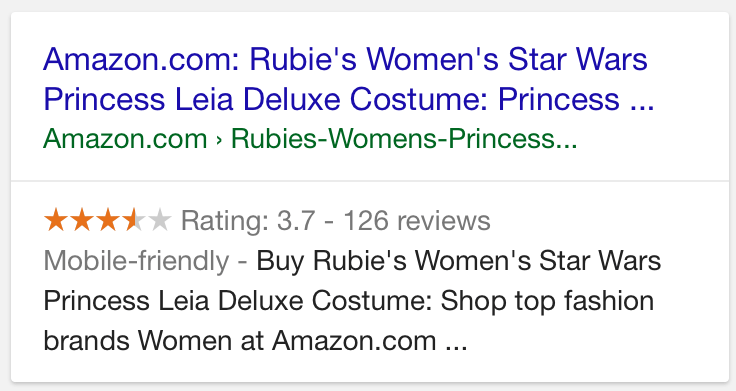736x391 pixels.
Task: Open the Amazon.com Rubie's Women's Star Wars title link
Action: click(x=345, y=60)
